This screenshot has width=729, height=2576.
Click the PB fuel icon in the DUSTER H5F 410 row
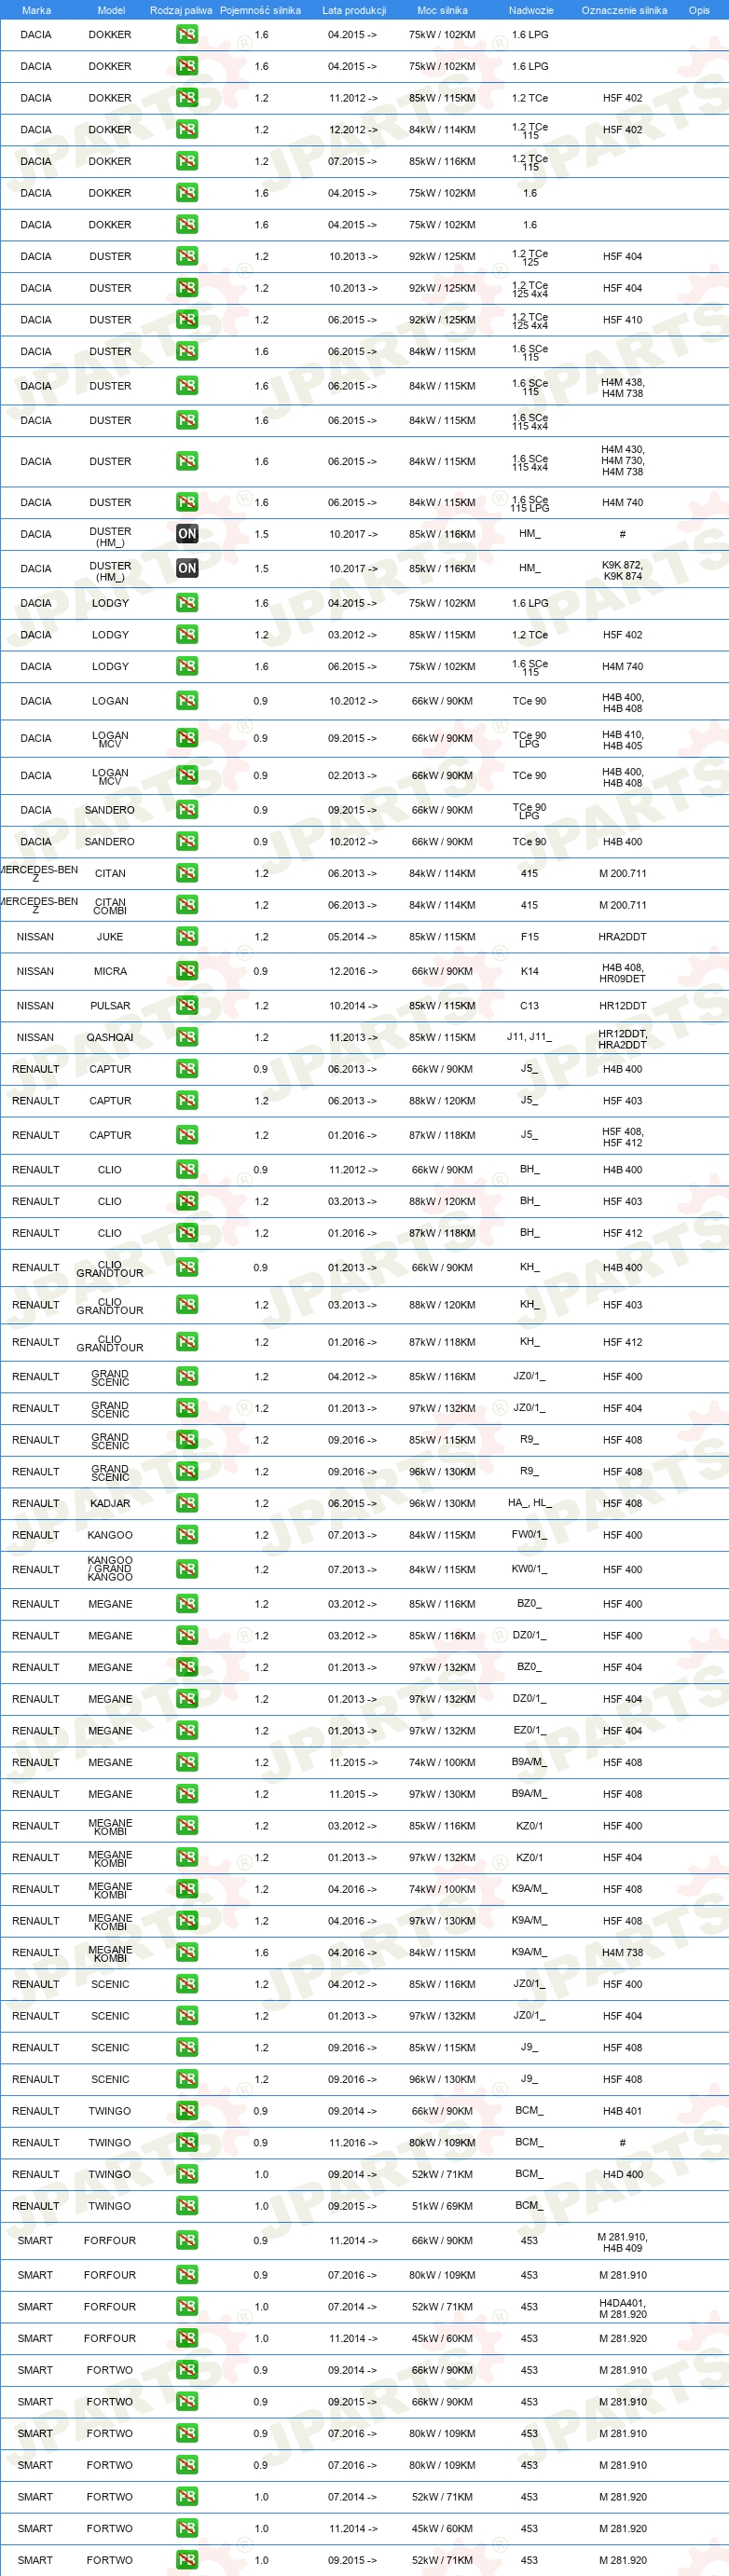coord(187,320)
